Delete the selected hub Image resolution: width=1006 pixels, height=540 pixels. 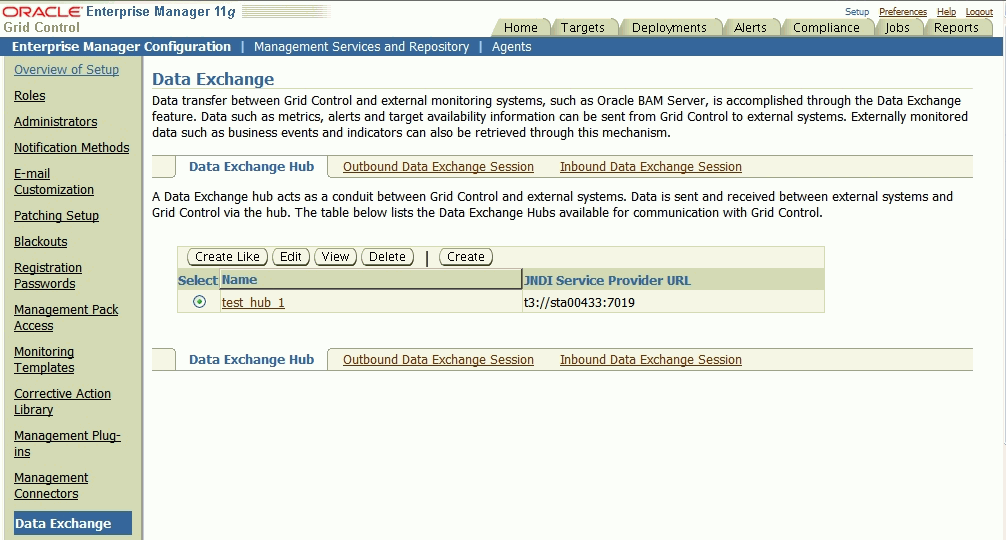388,257
